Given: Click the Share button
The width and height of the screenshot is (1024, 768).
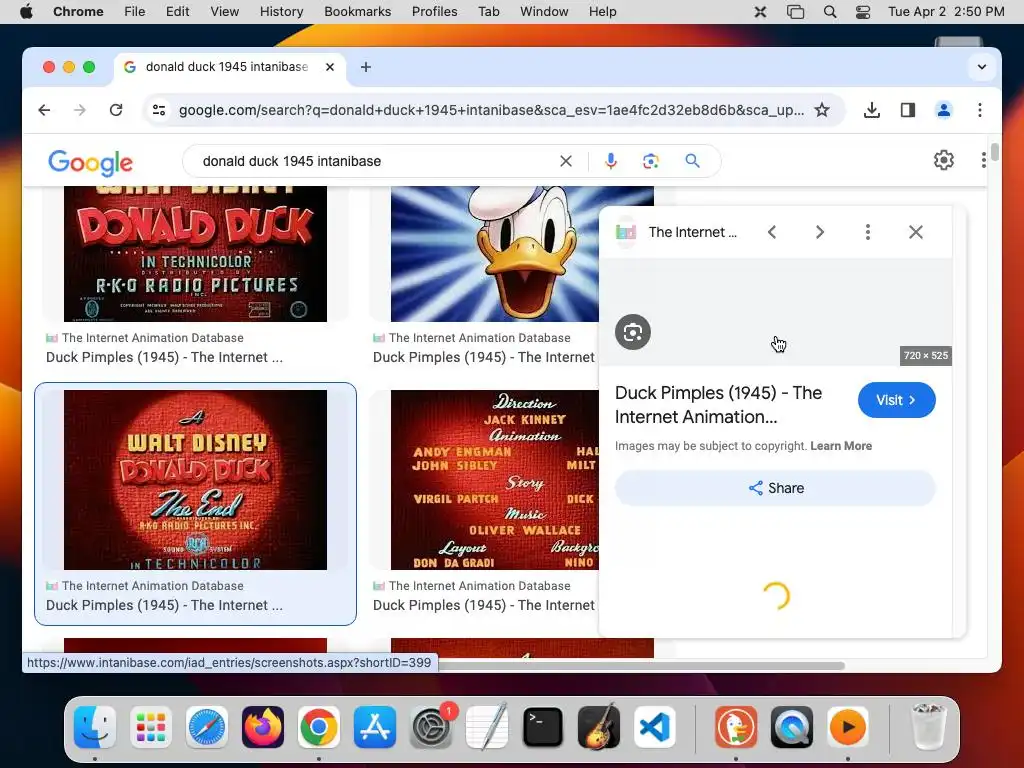Looking at the screenshot, I should click(x=775, y=488).
